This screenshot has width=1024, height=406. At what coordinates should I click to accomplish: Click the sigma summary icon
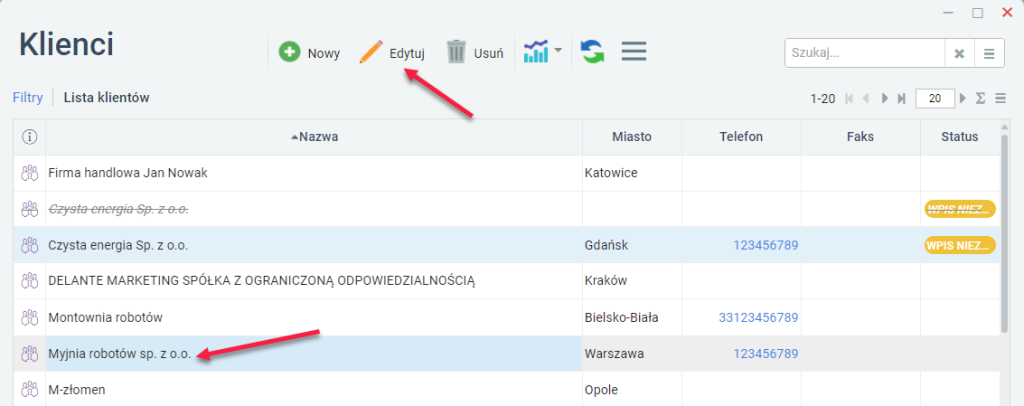pos(980,99)
